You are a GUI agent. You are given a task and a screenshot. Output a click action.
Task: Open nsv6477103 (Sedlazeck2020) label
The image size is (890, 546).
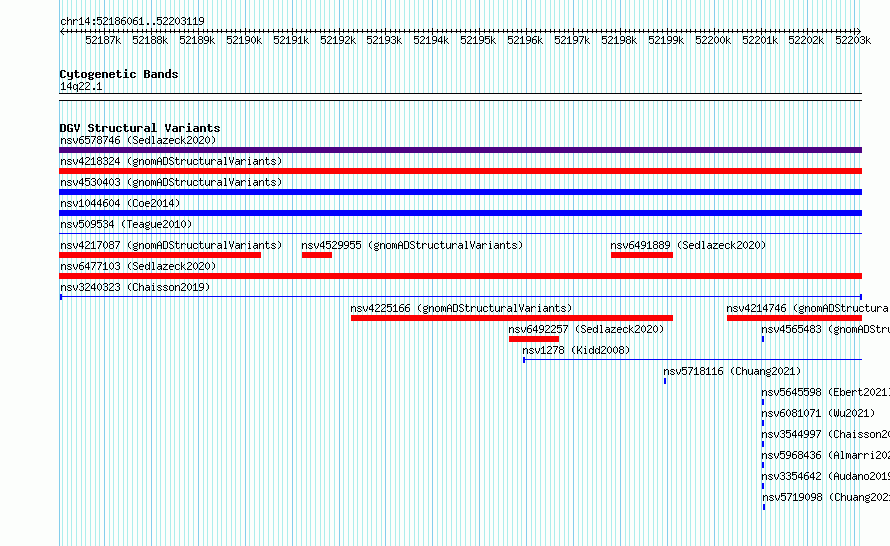point(138,266)
